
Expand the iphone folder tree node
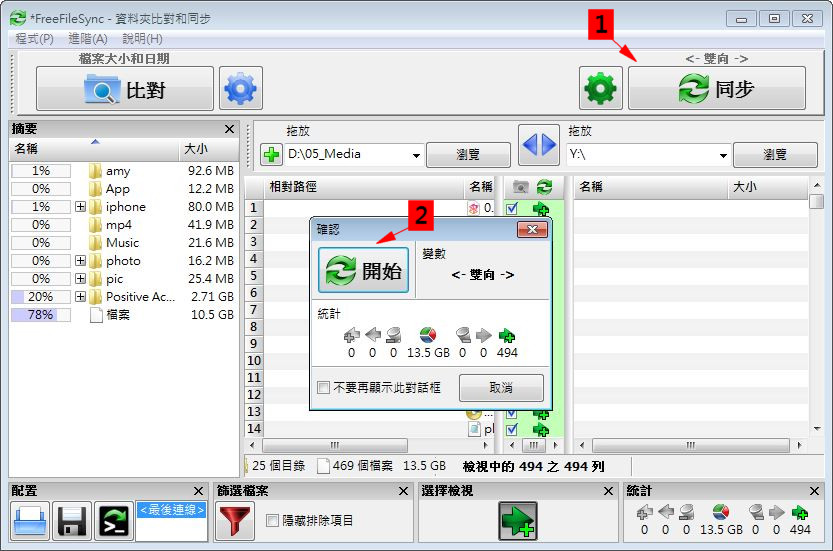[x=80, y=207]
